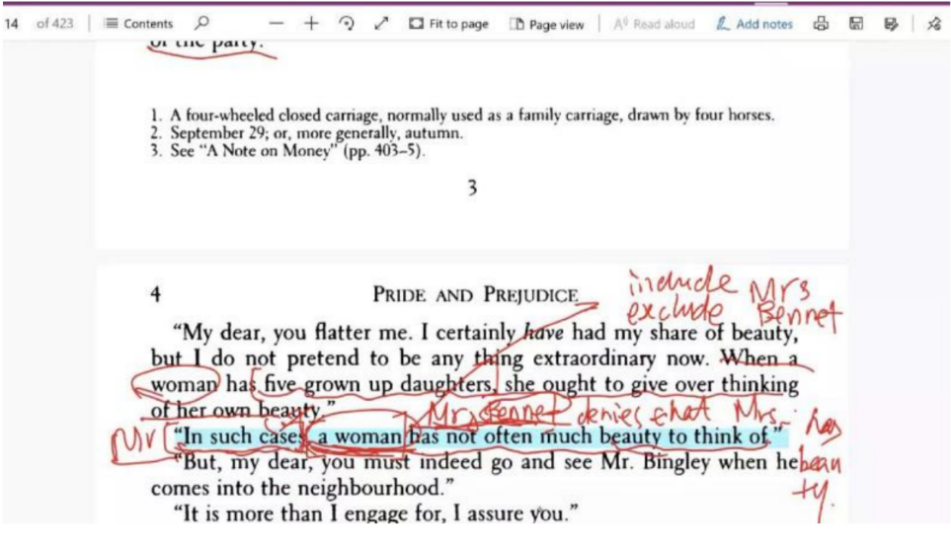Print the document with printer icon
The height and width of the screenshot is (552, 951).
pos(822,24)
